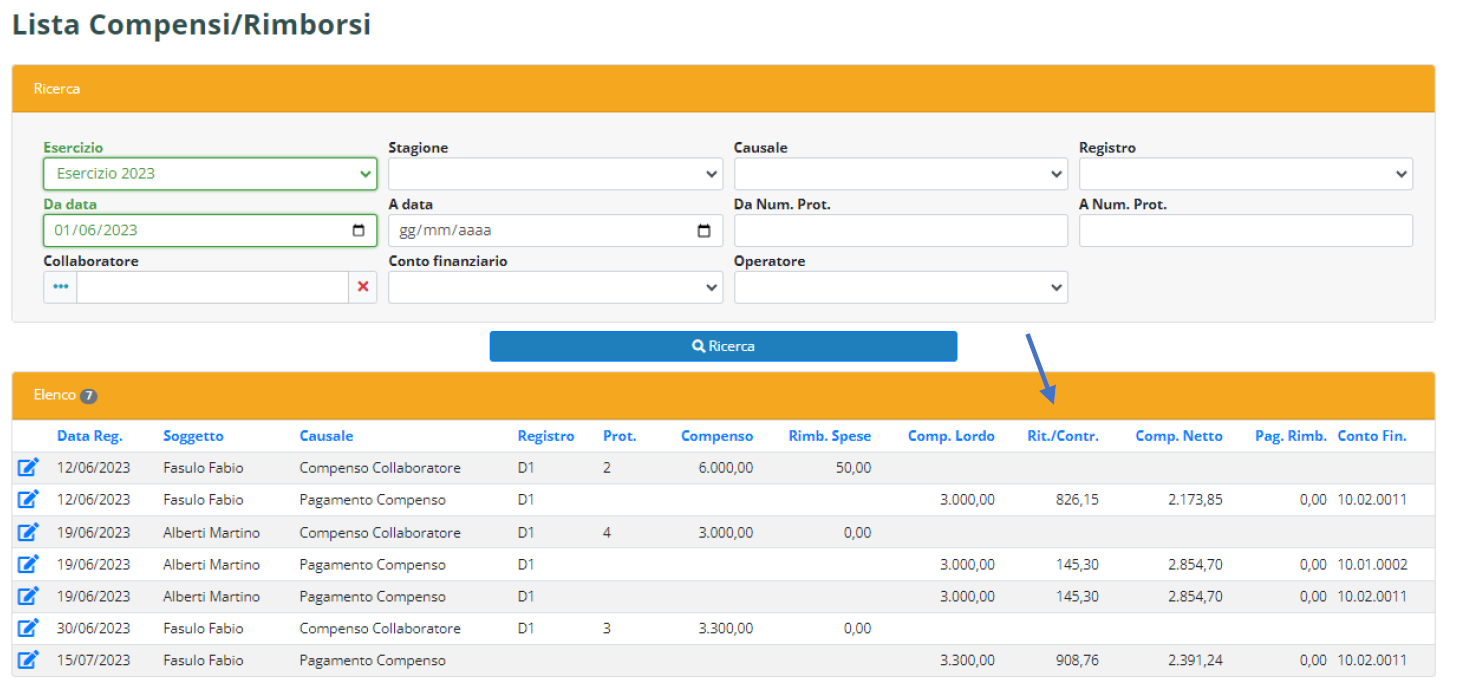Edit the 12/06/2023 Compenso Collaboratore row
This screenshot has width=1457, height=694.
tap(28, 467)
